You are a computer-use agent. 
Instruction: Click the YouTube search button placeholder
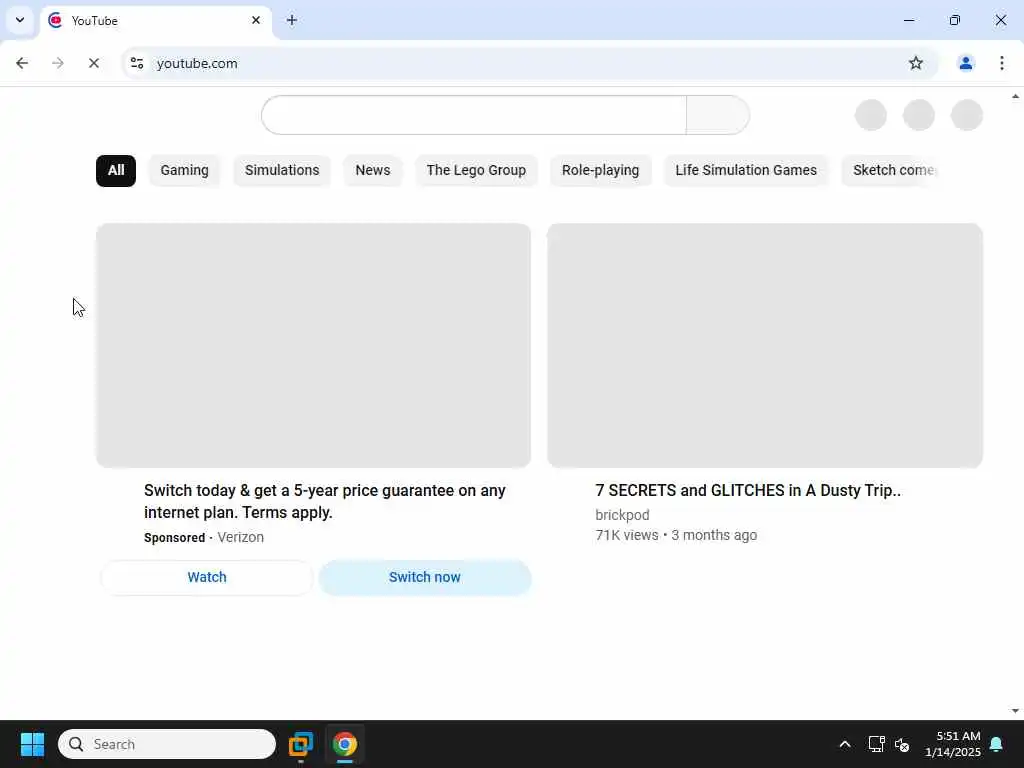coord(718,115)
